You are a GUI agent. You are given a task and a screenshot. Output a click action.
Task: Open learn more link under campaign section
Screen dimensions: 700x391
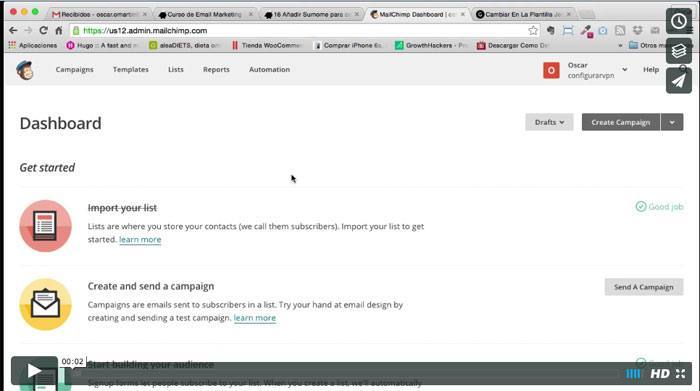(254, 318)
